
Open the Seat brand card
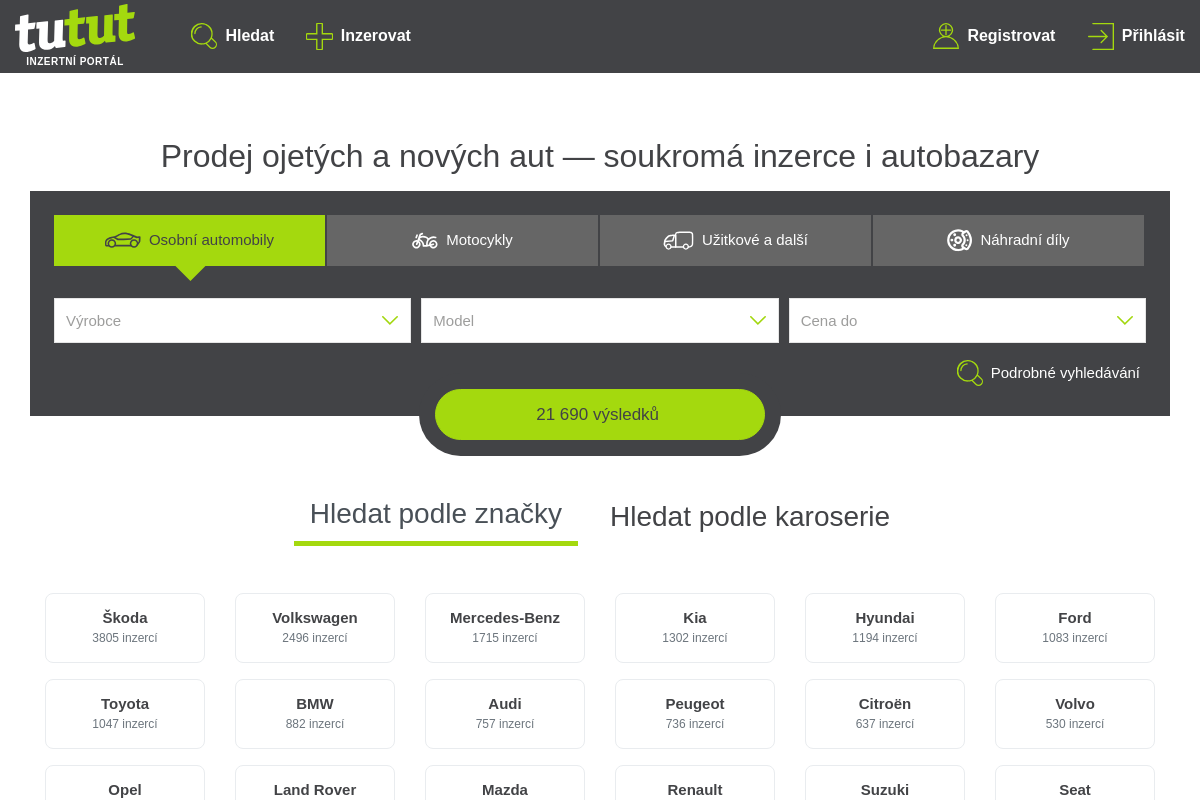1075,783
